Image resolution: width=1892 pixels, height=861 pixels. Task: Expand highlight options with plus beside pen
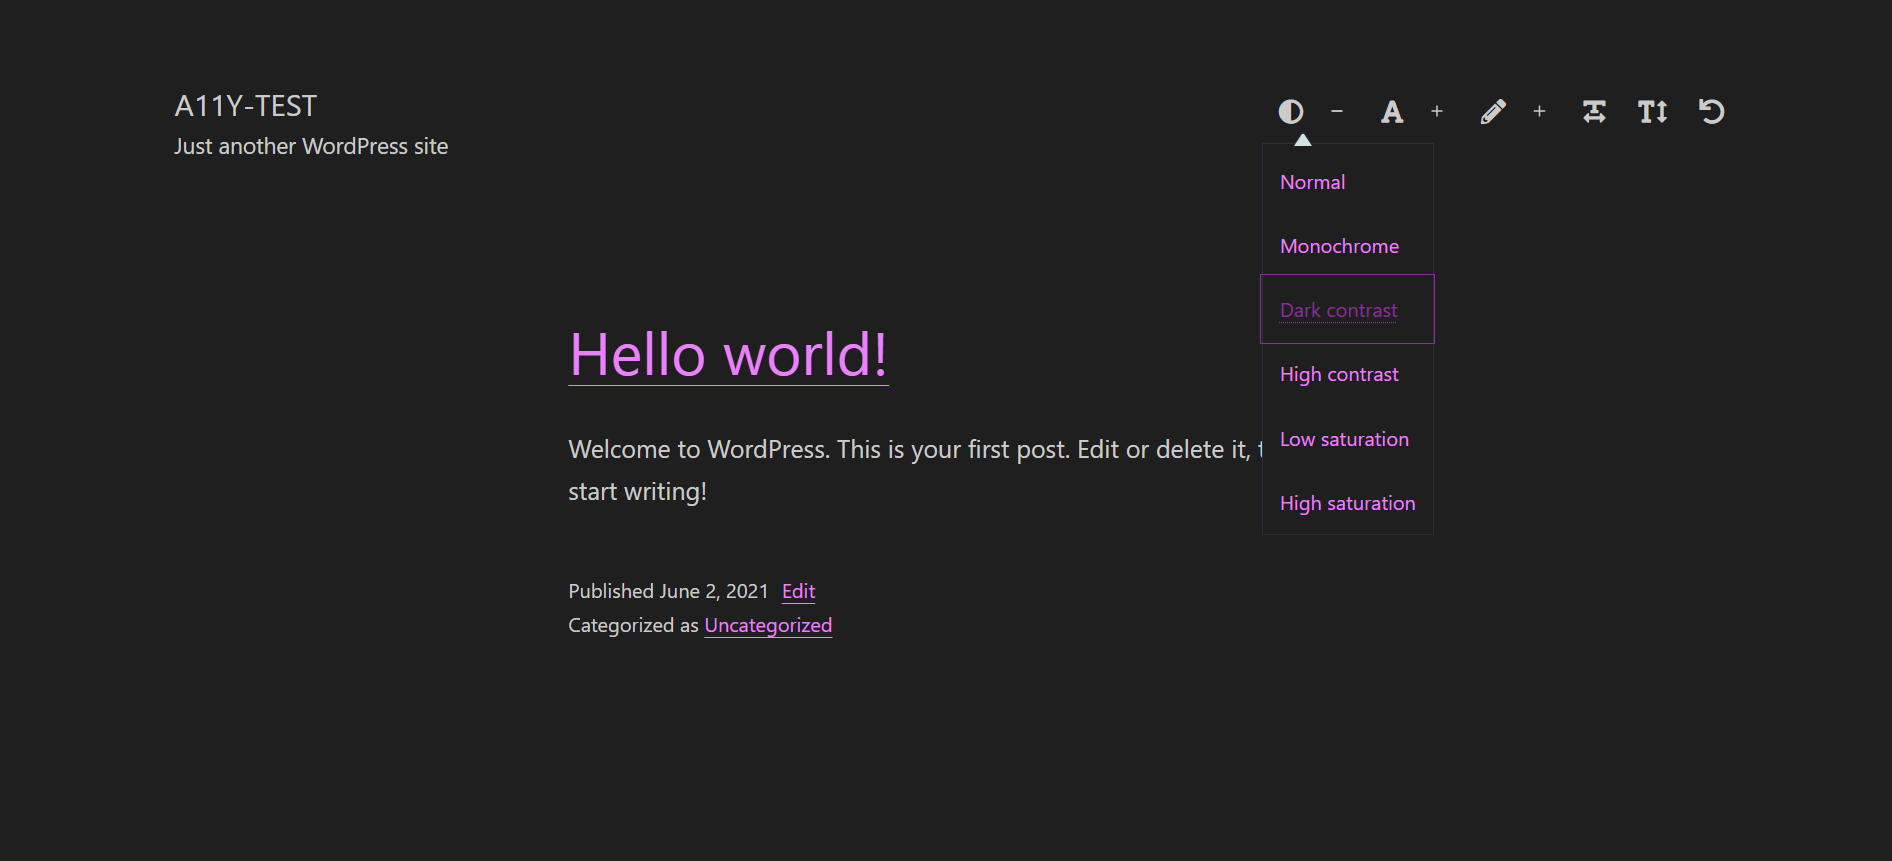click(x=1540, y=111)
